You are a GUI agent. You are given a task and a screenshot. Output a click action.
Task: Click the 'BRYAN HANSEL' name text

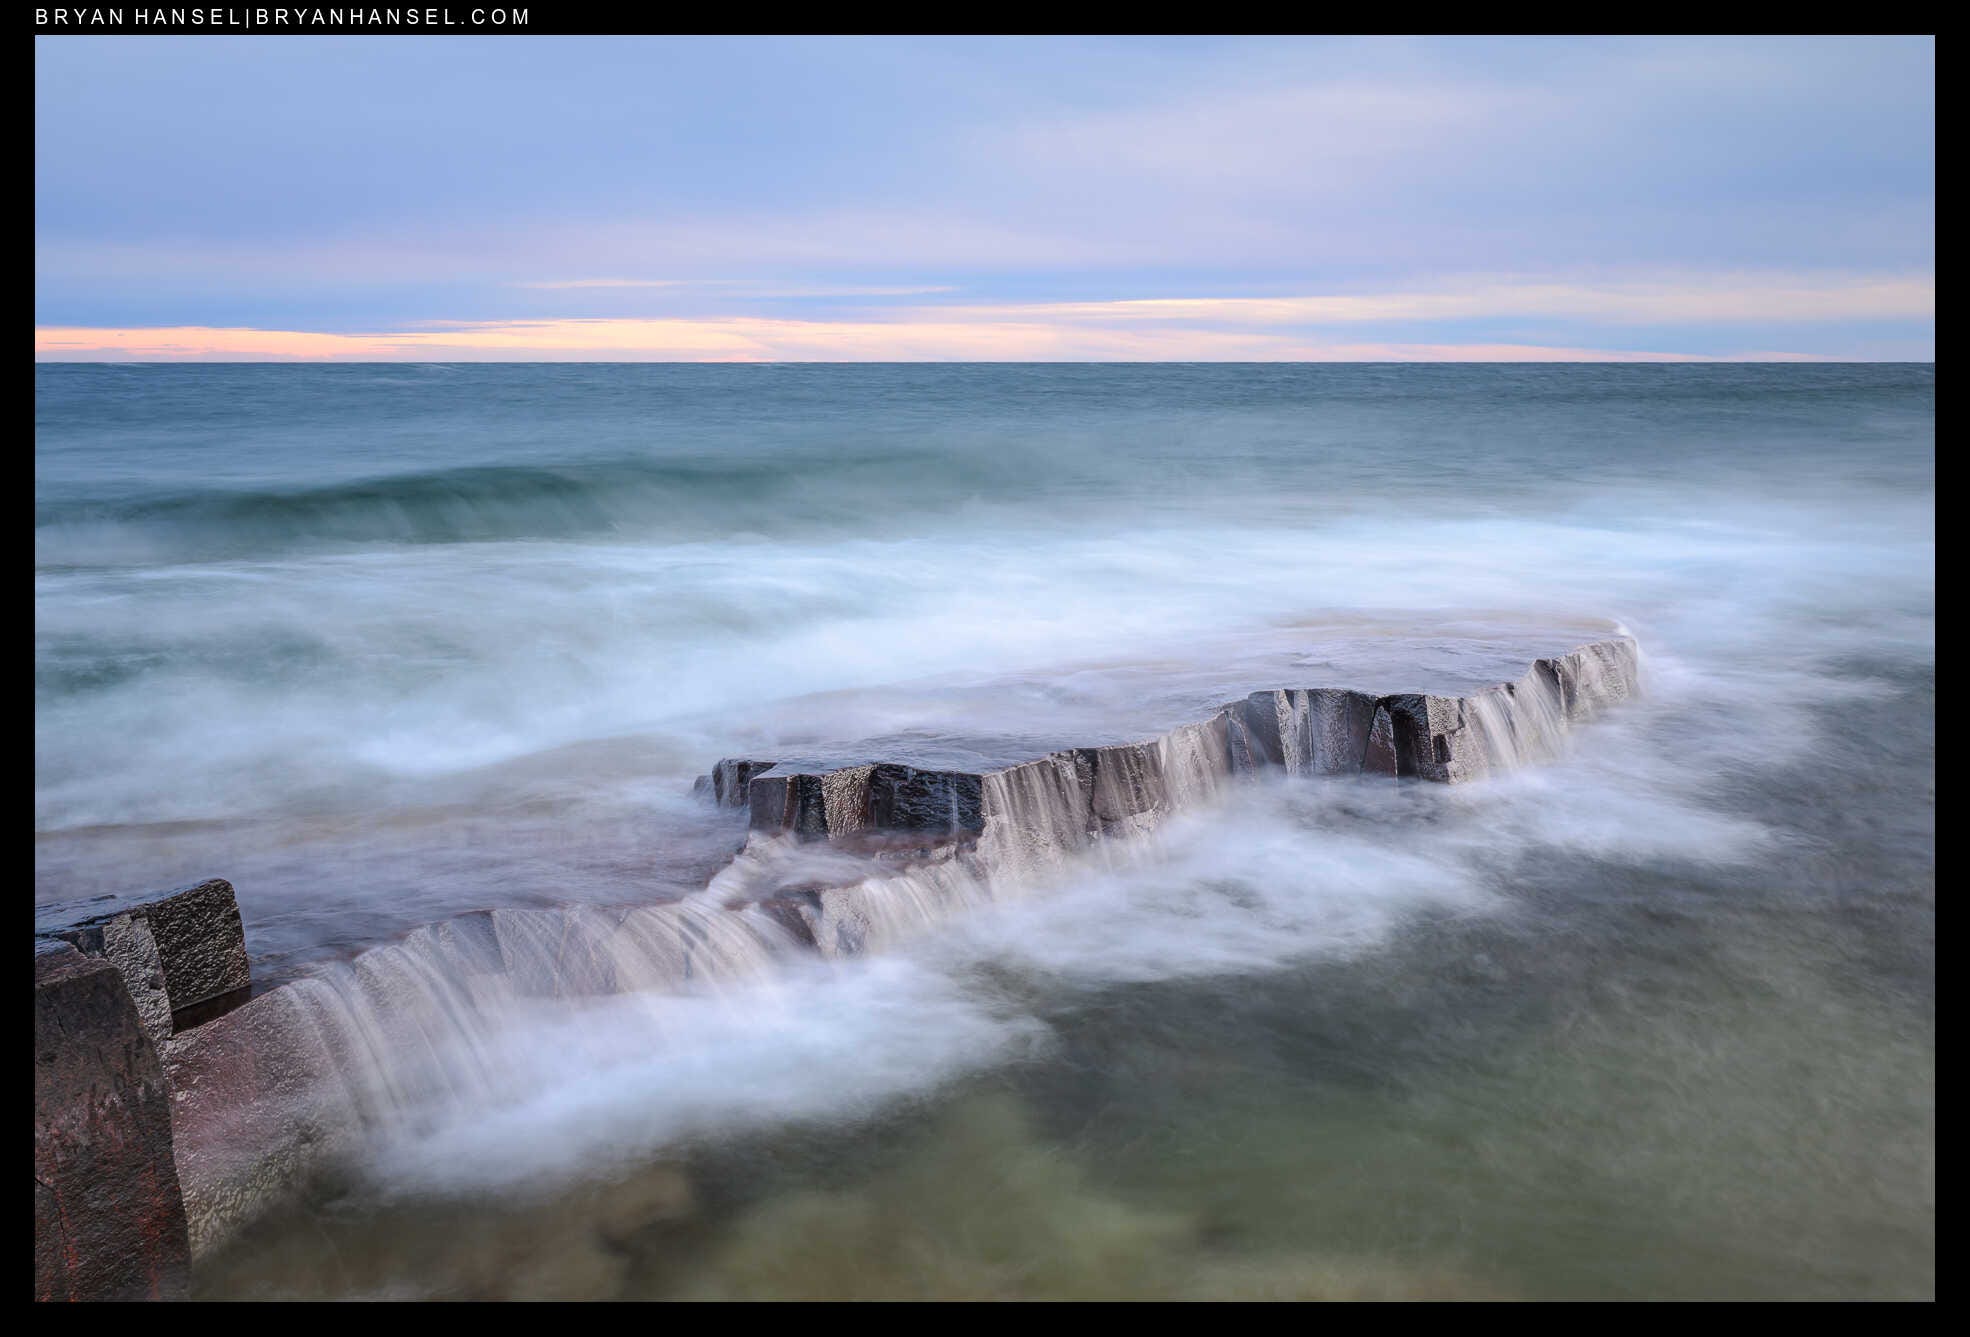pos(140,17)
